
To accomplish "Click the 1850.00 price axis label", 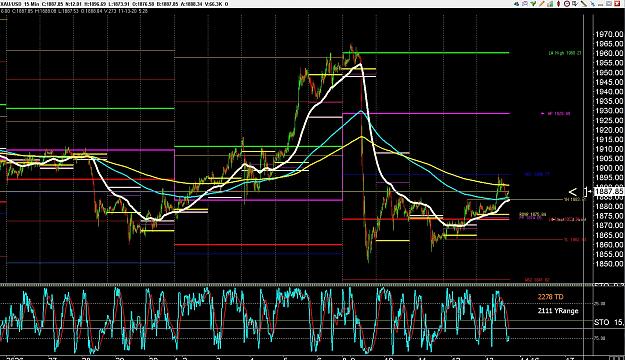I will (609, 264).
